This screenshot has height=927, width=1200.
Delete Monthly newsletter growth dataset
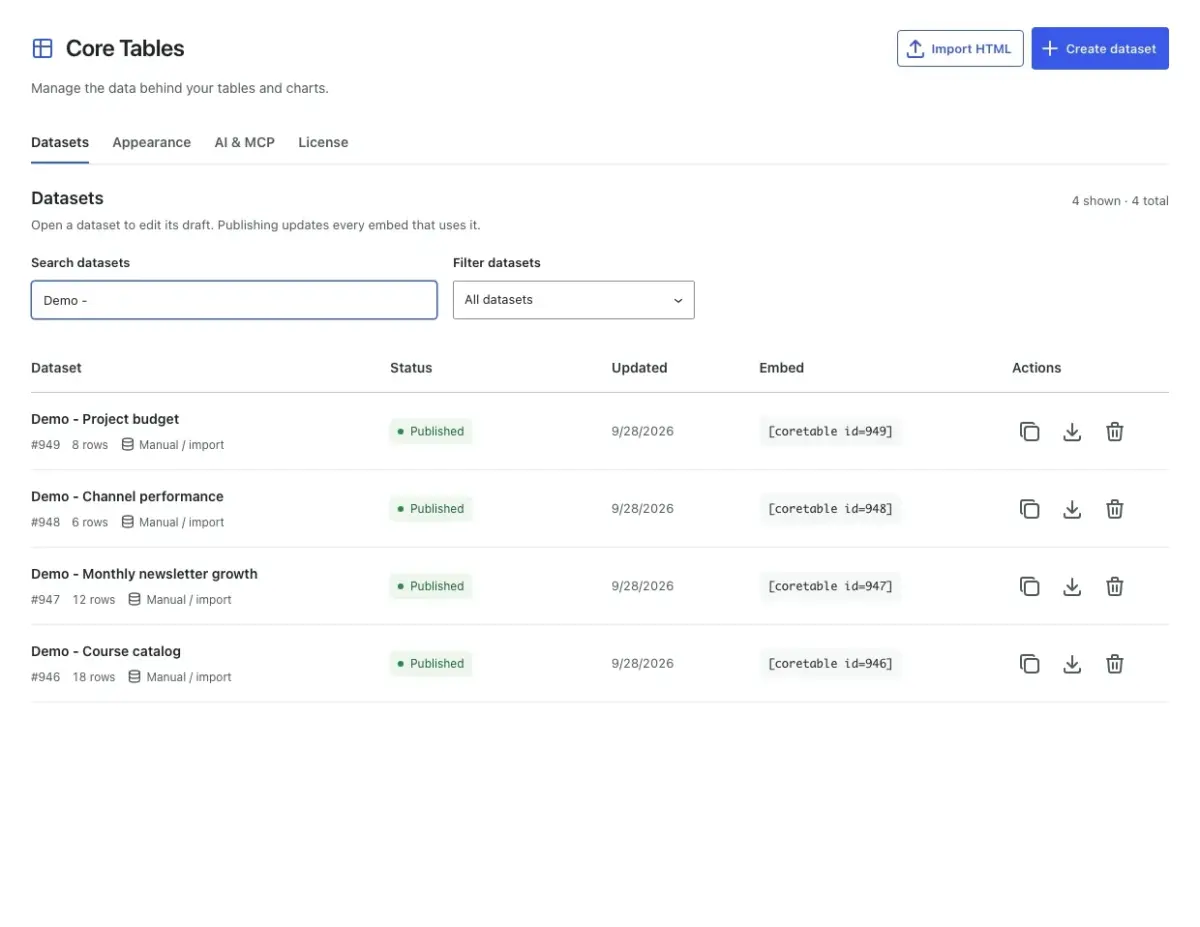click(x=1115, y=586)
